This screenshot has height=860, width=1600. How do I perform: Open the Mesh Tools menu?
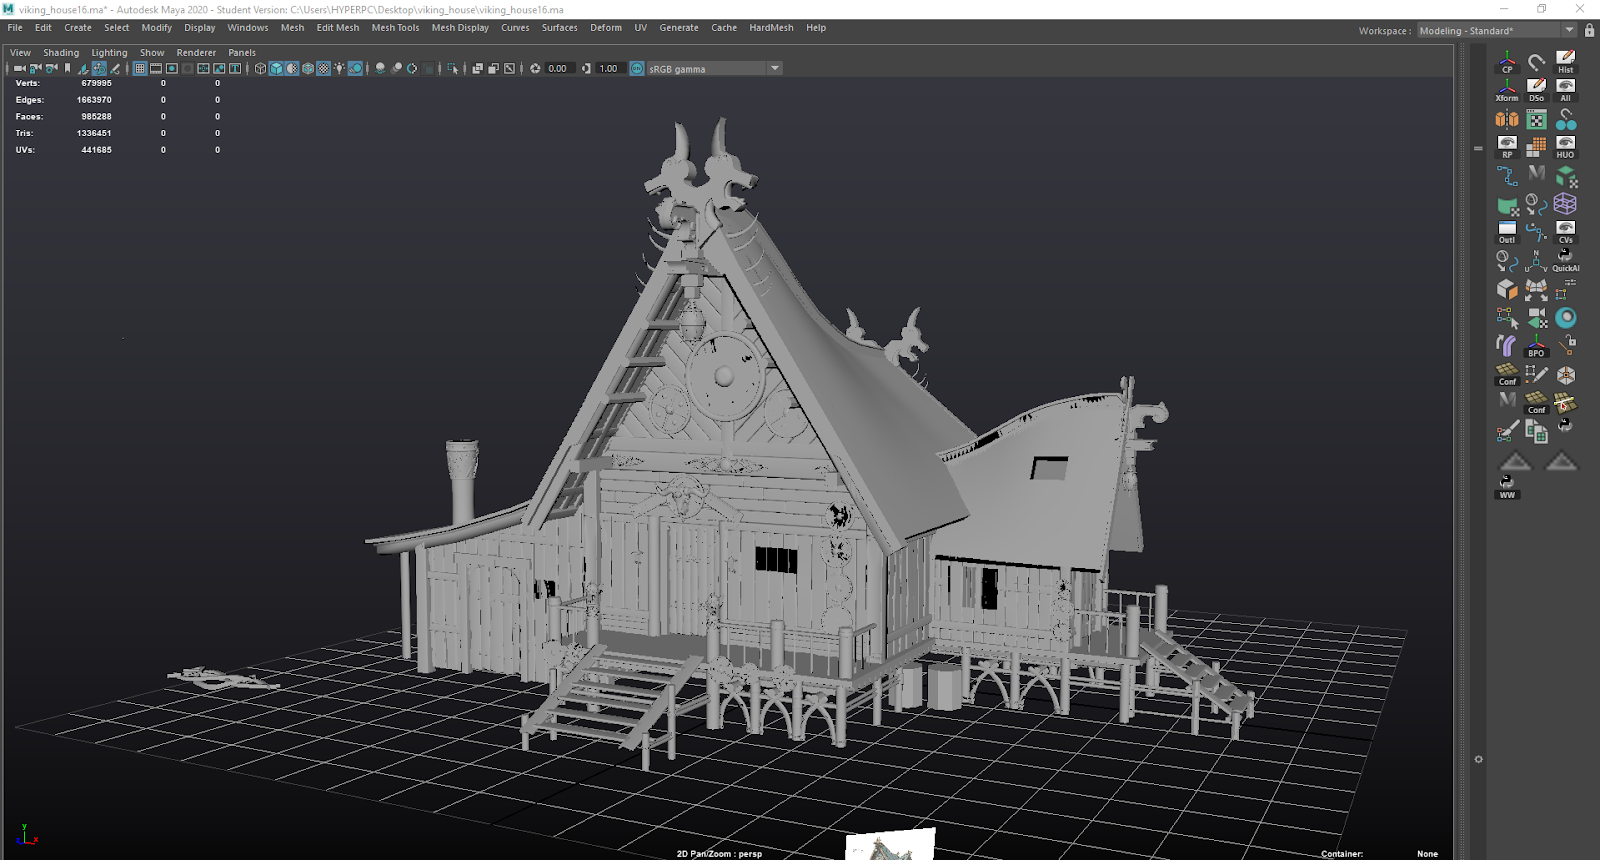pyautogui.click(x=395, y=28)
